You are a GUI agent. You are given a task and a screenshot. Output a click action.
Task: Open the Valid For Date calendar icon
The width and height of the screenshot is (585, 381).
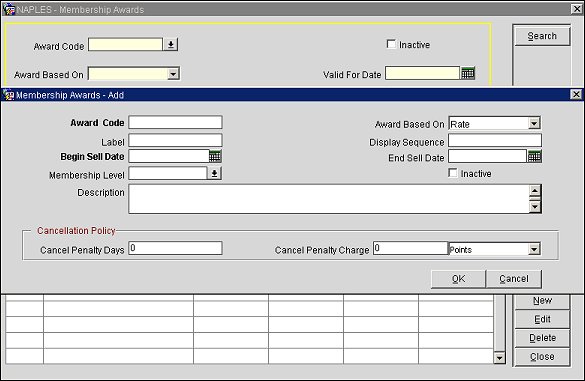[x=468, y=73]
